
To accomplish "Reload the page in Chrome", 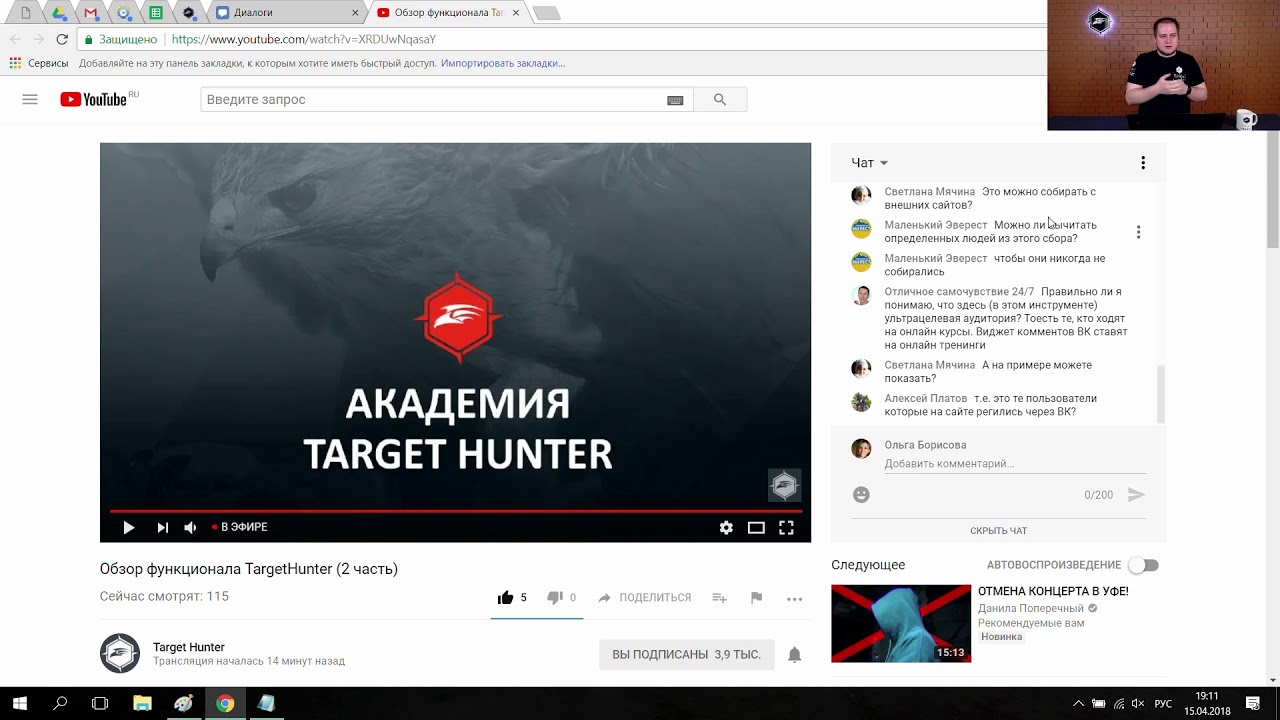I will coord(62,39).
